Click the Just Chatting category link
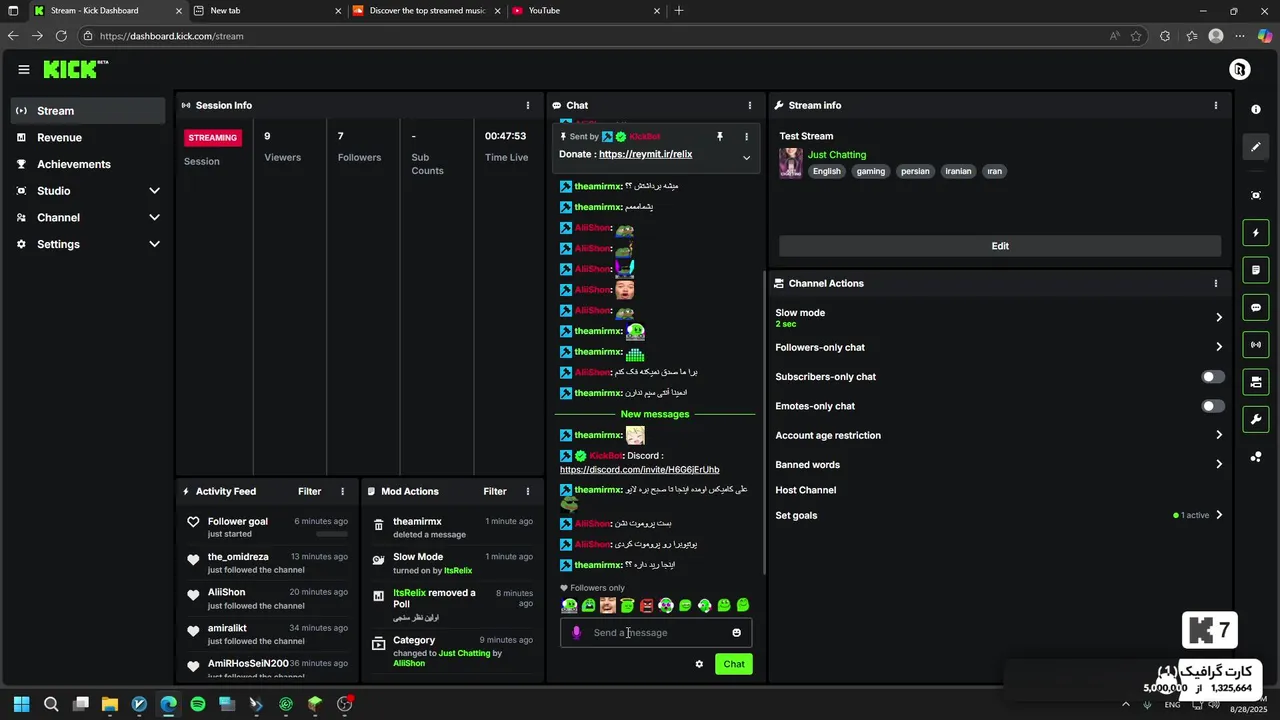1280x720 pixels. click(x=837, y=155)
